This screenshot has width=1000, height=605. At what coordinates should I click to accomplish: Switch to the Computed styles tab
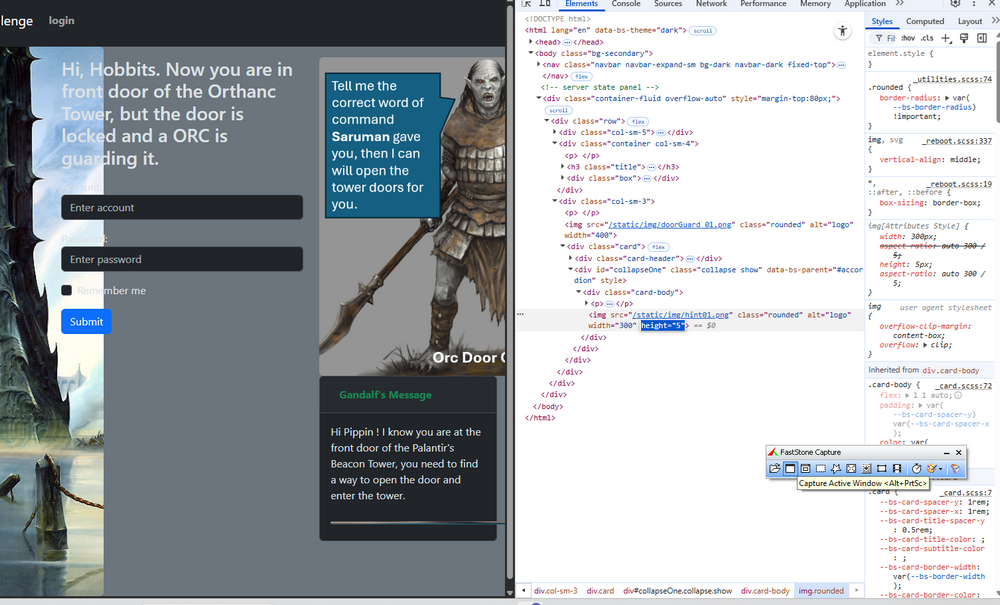point(925,21)
